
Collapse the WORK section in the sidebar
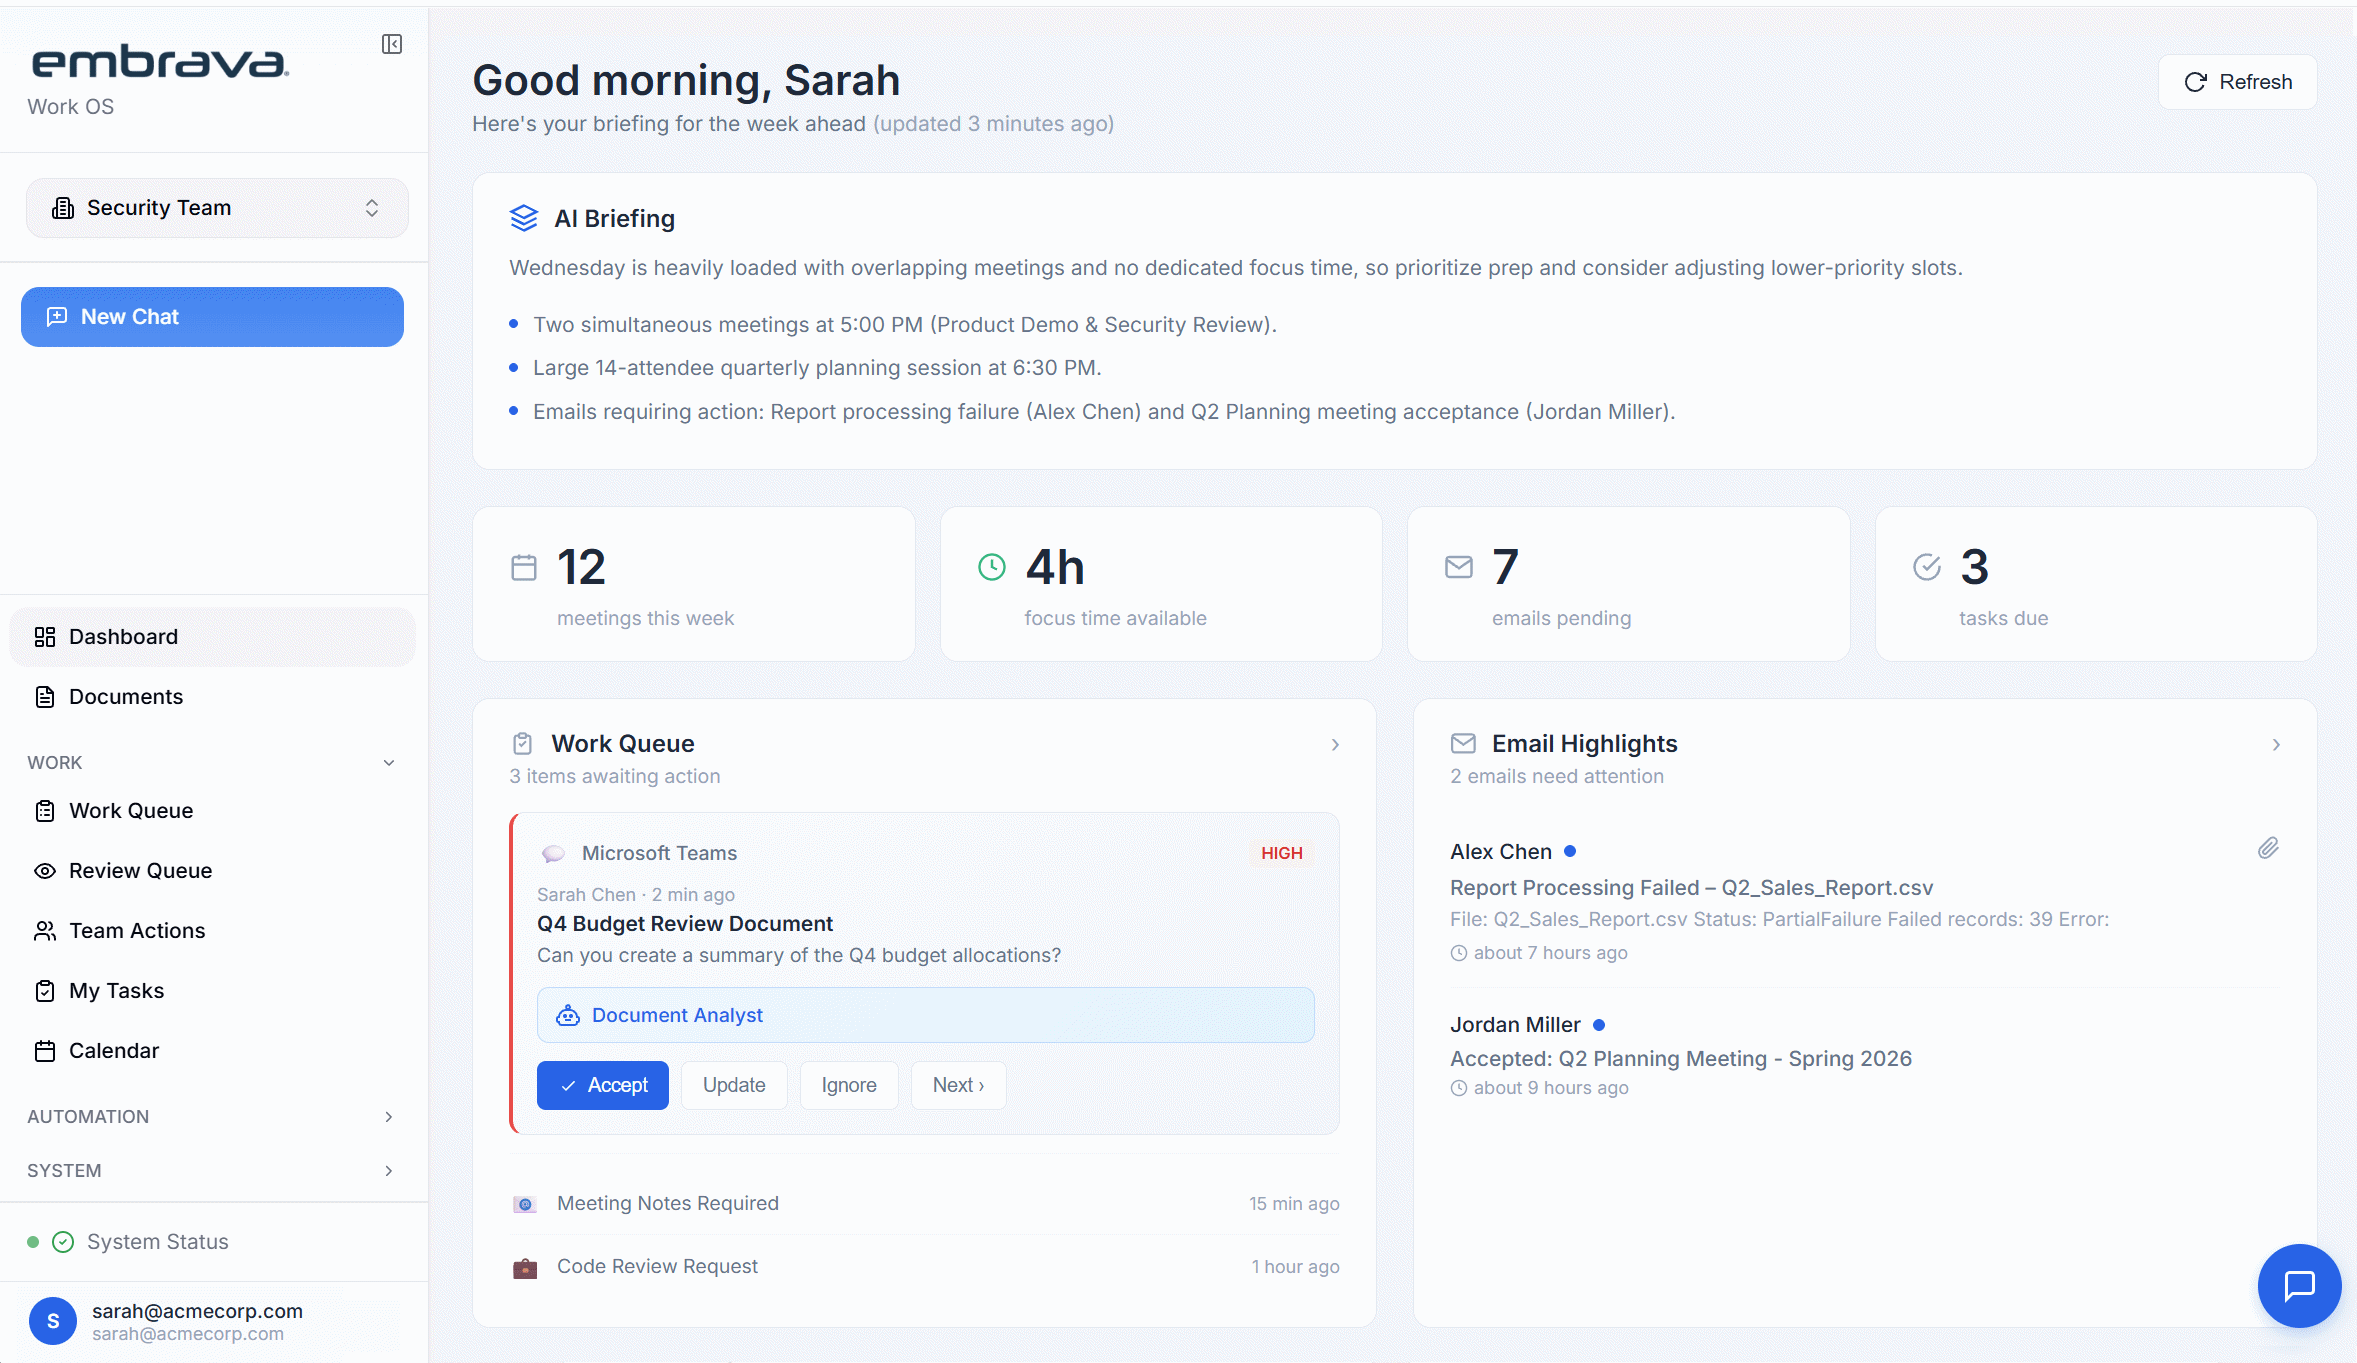(388, 762)
